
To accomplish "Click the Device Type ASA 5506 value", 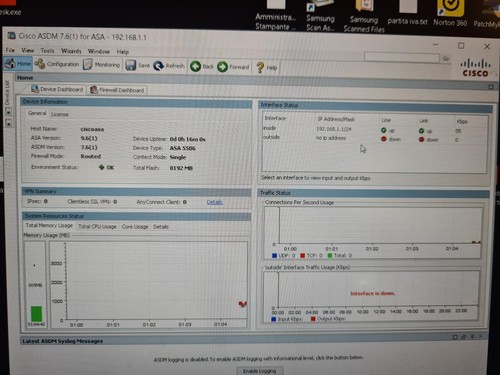I will [x=182, y=148].
